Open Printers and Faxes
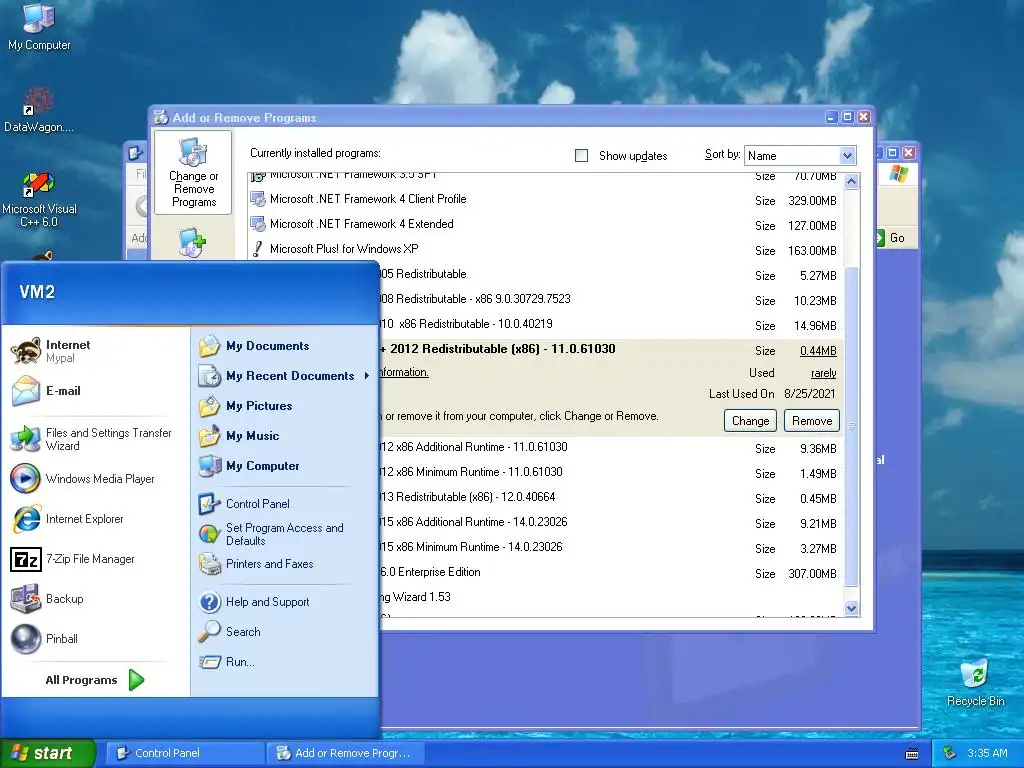The height and width of the screenshot is (768, 1024). tap(284, 564)
